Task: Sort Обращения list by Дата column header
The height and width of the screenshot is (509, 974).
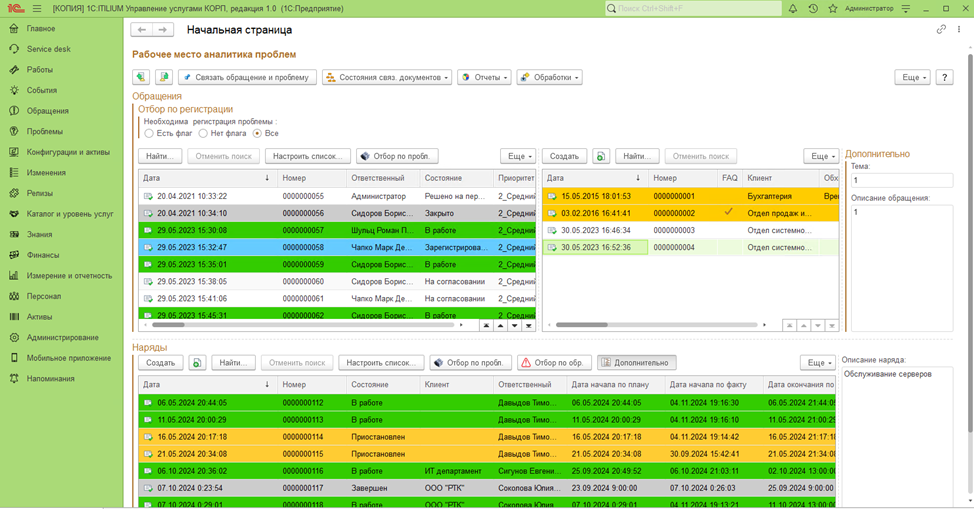Action: coord(207,178)
